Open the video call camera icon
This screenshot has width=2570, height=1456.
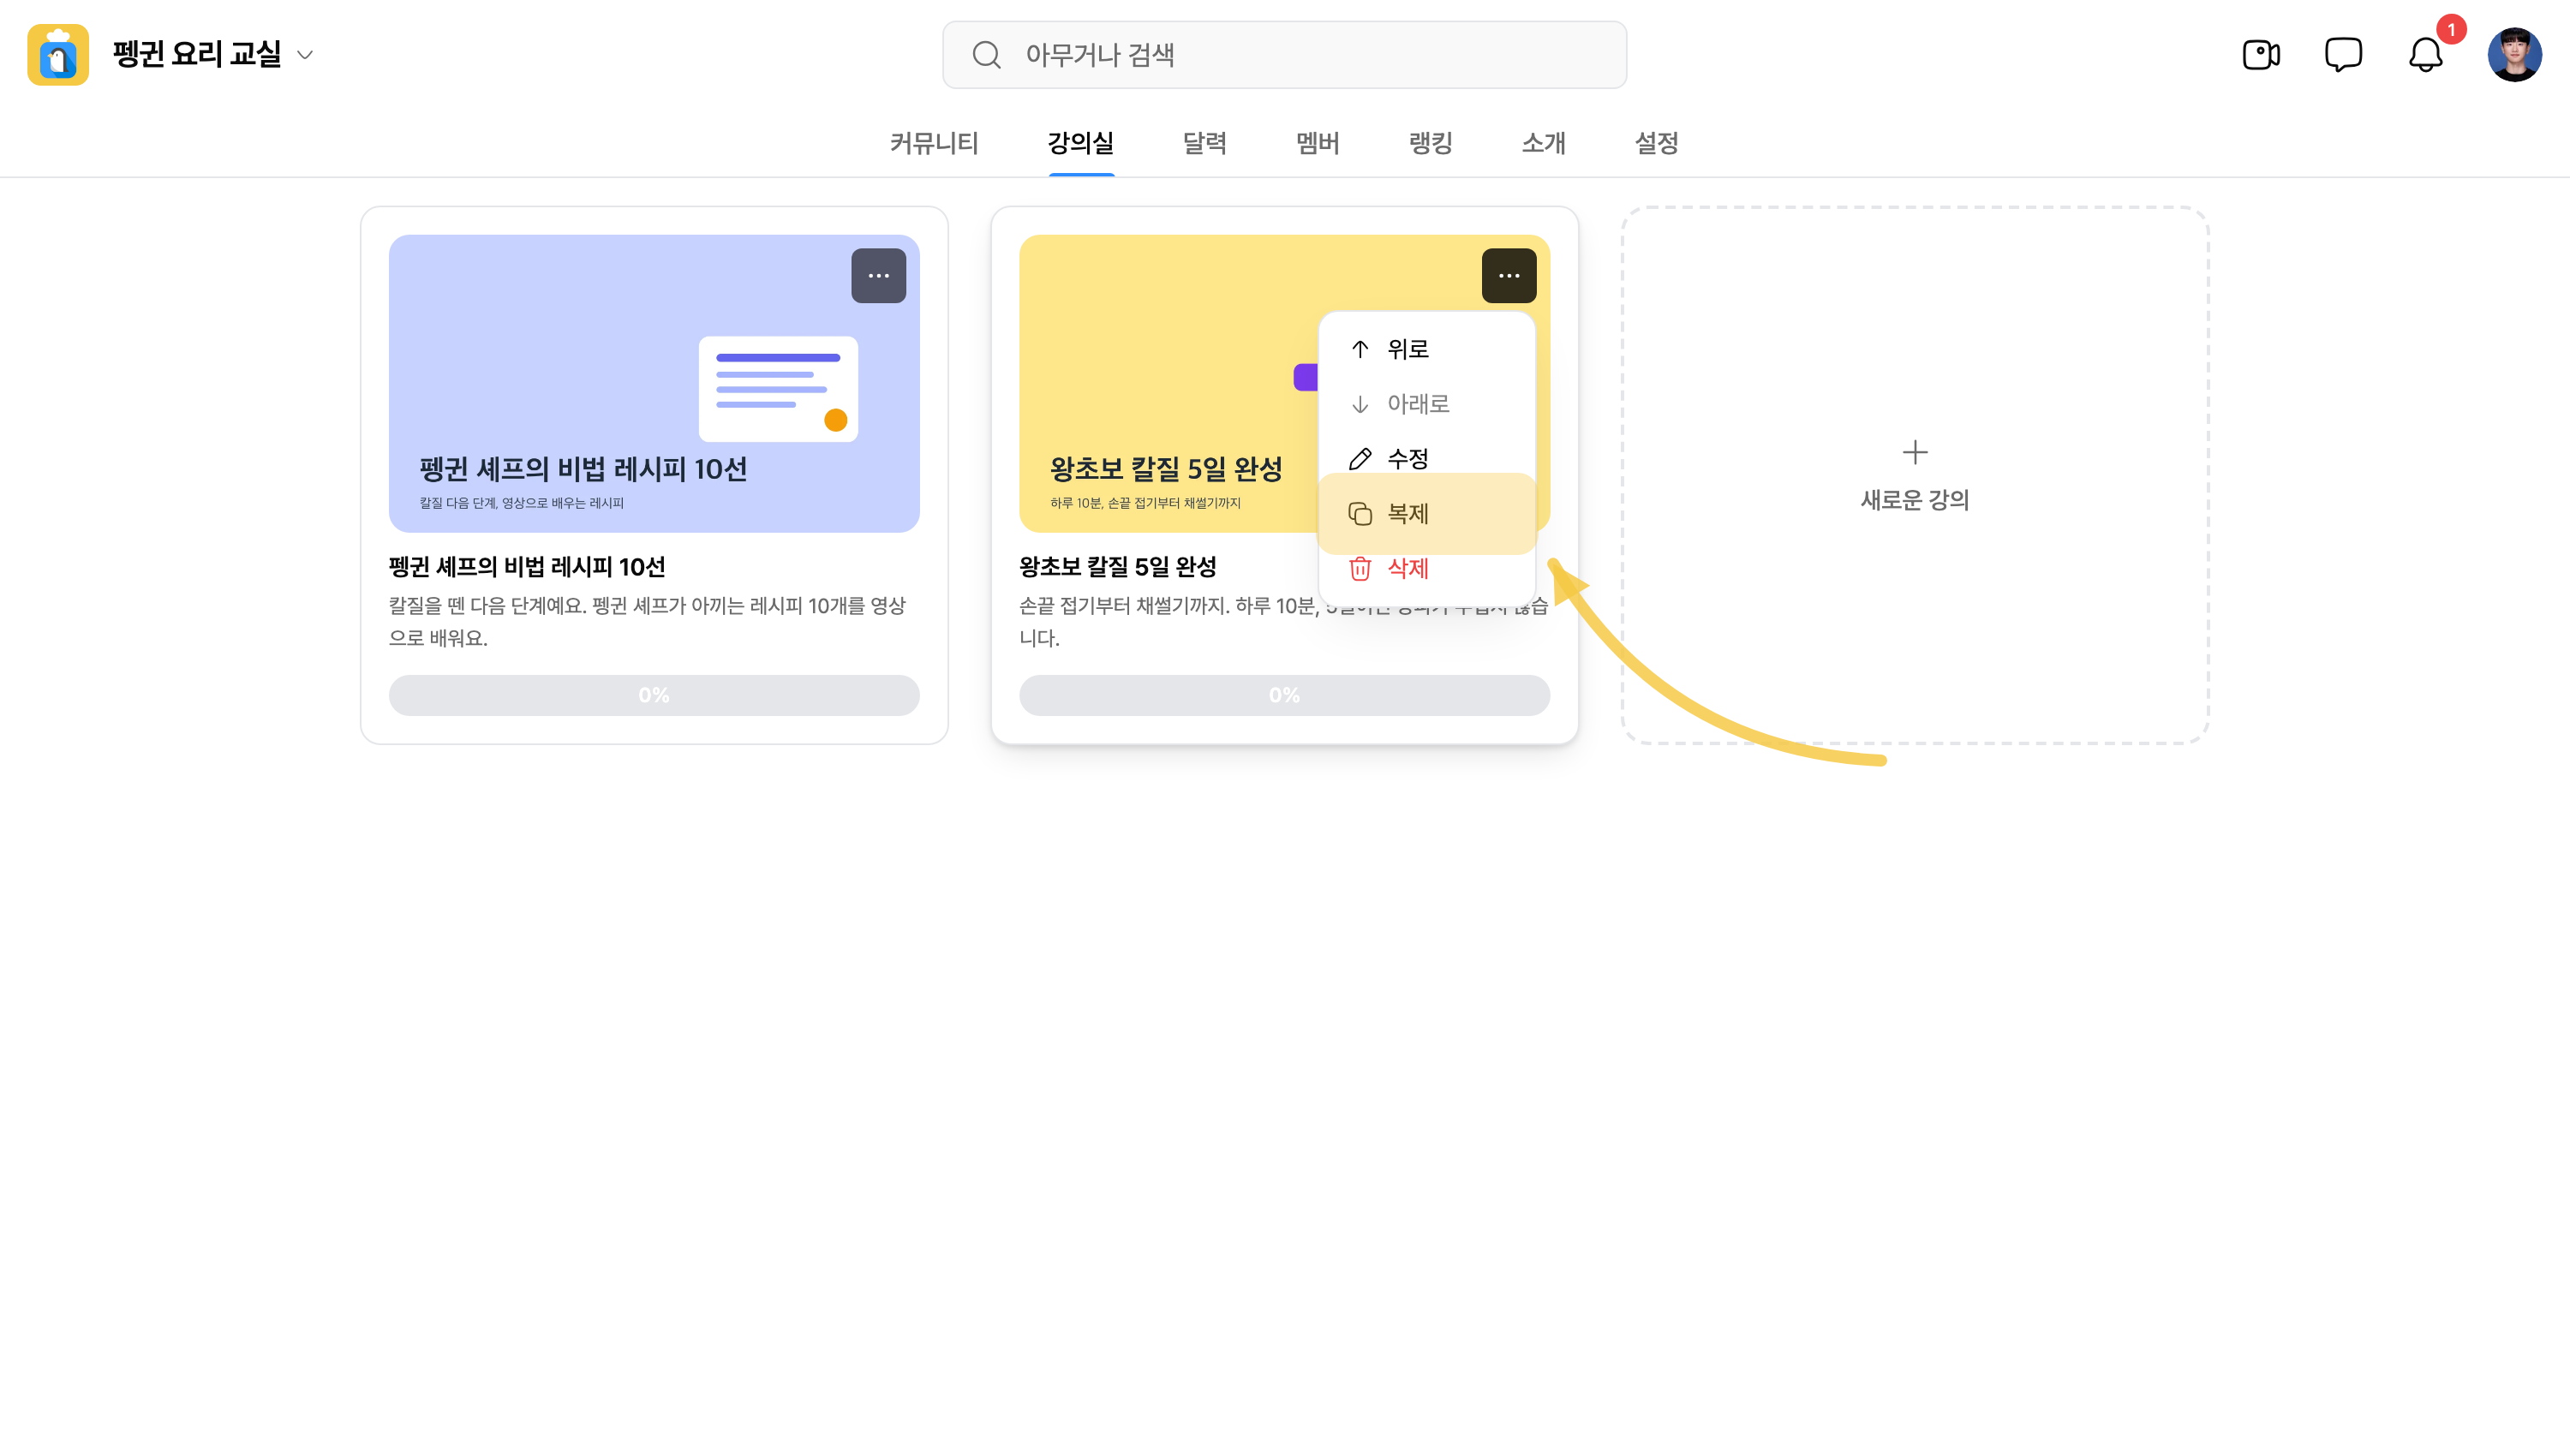pyautogui.click(x=2261, y=55)
